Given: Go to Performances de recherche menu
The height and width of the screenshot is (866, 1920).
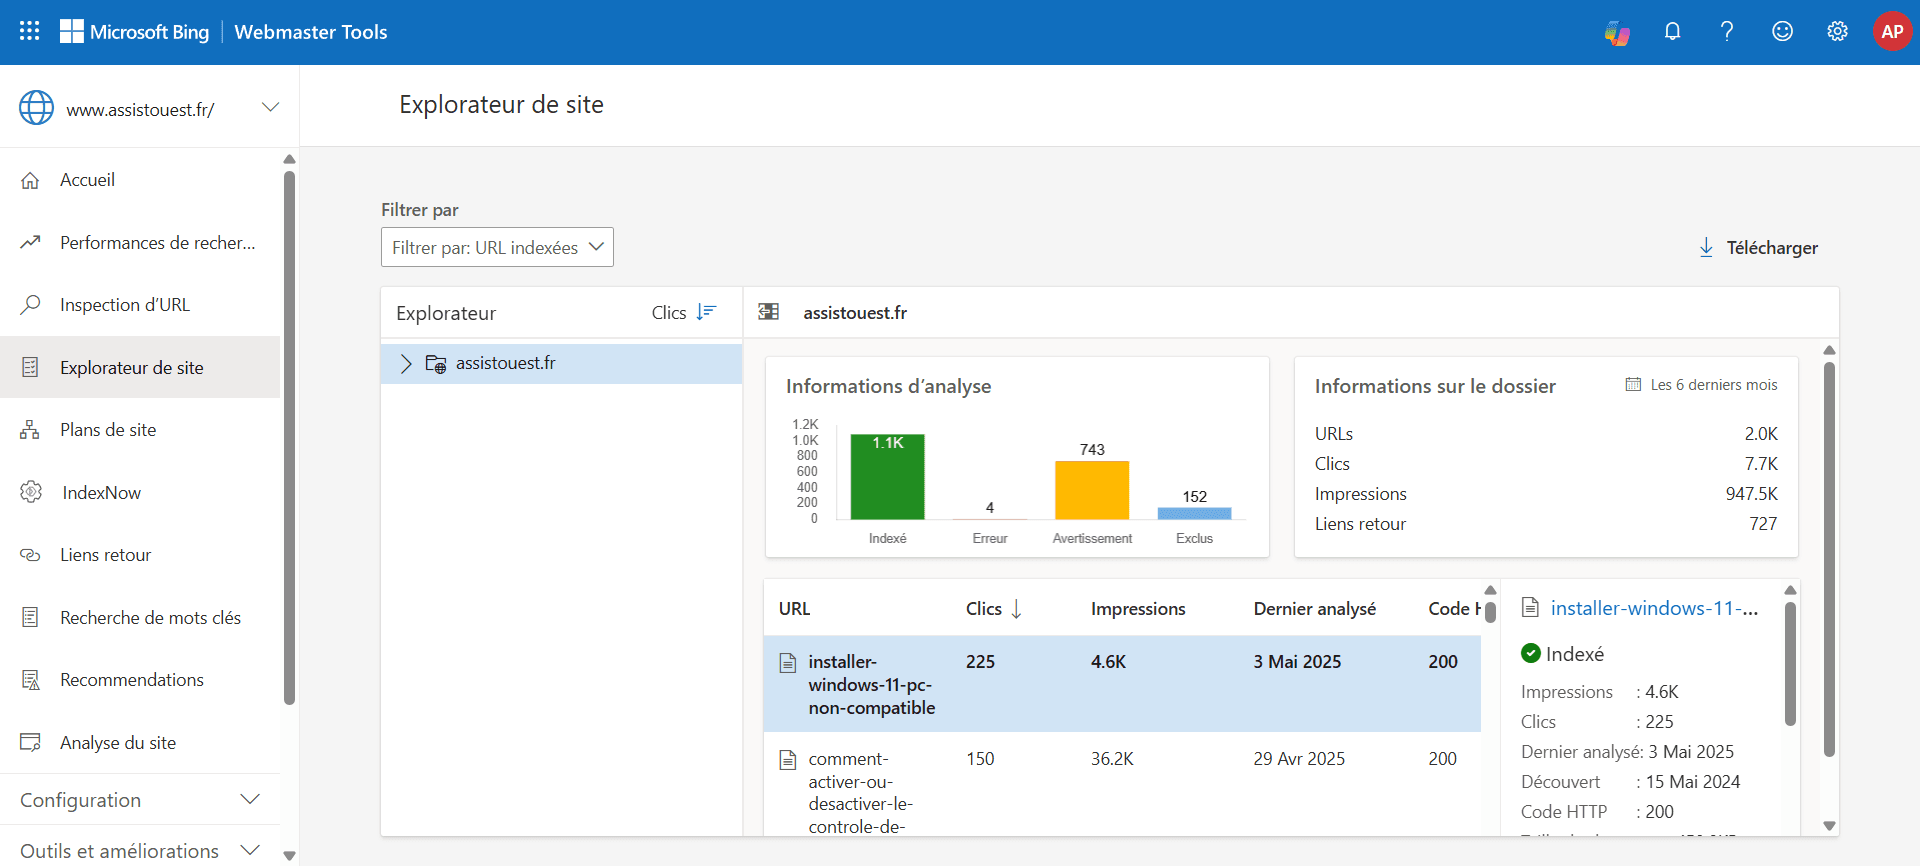Looking at the screenshot, I should click(x=157, y=243).
